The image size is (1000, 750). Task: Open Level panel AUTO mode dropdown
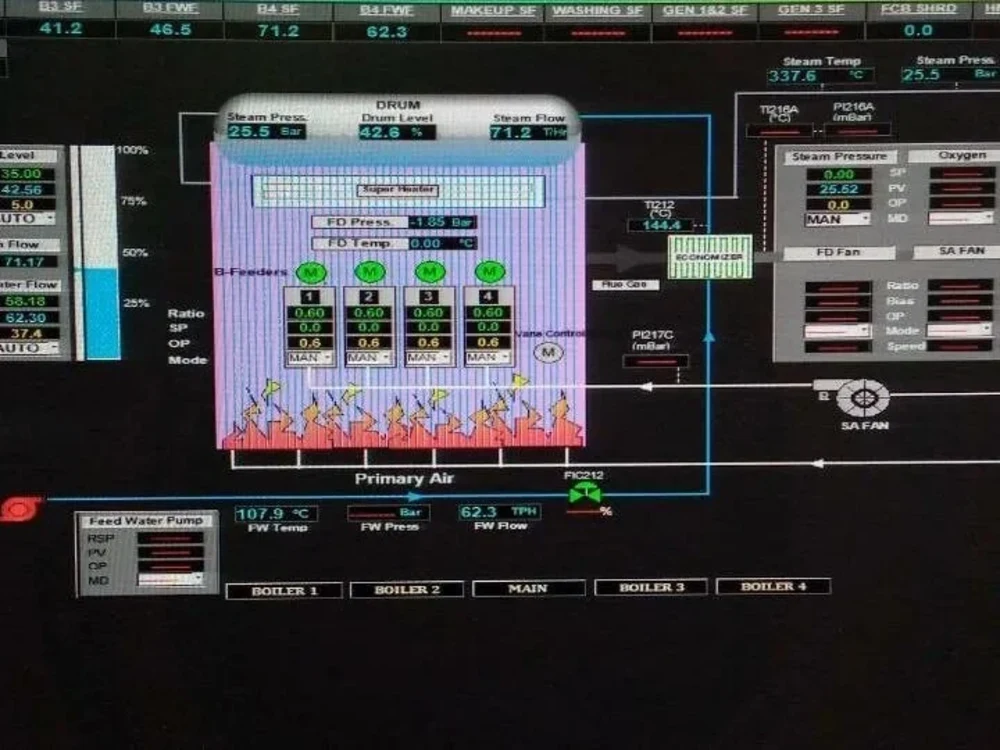point(27,219)
